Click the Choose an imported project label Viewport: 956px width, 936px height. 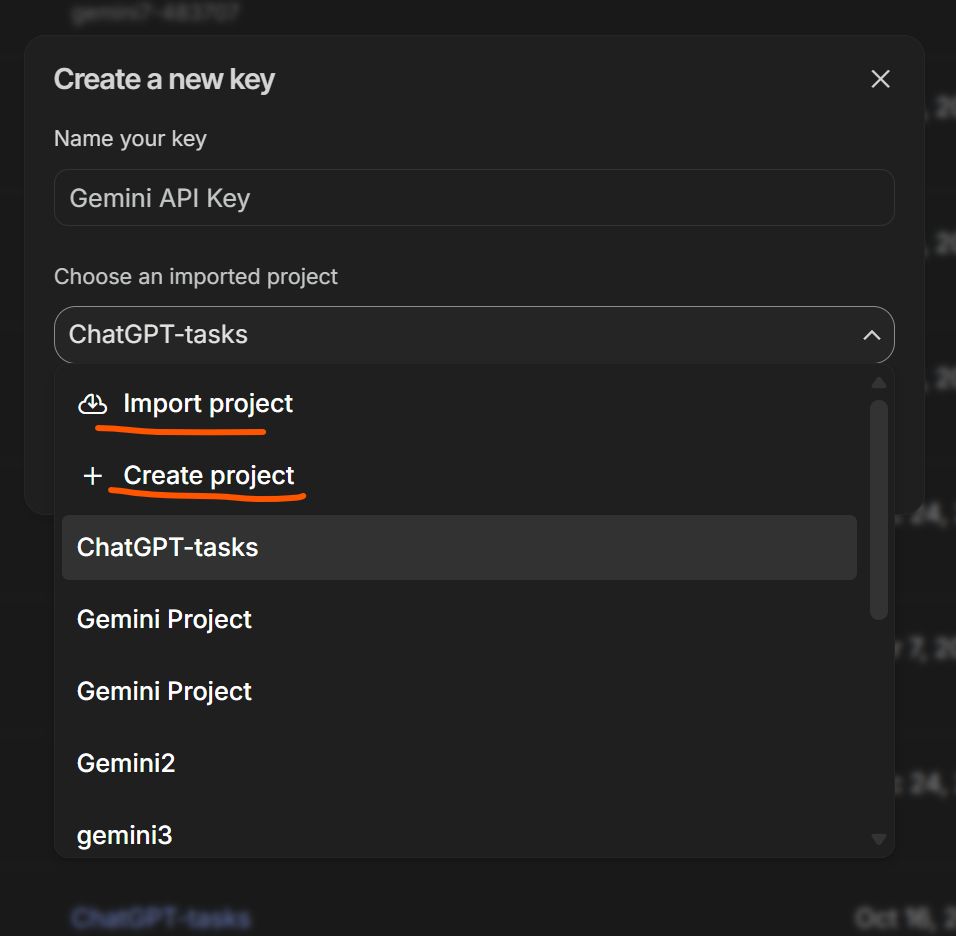pyautogui.click(x=196, y=276)
